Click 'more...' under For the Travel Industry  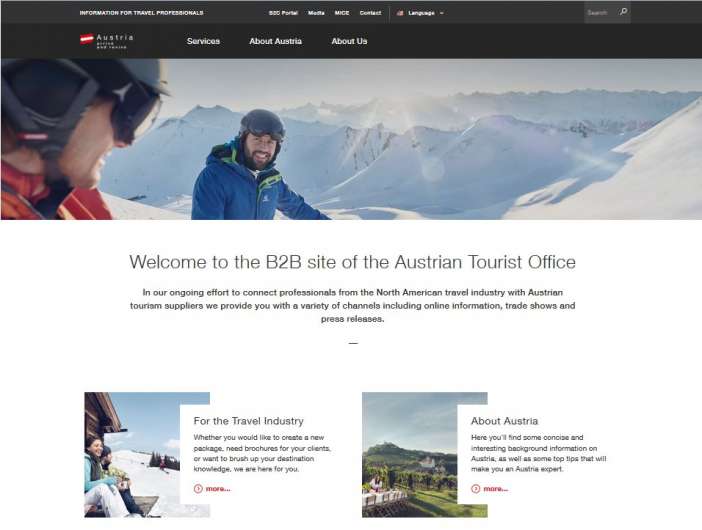(x=217, y=489)
